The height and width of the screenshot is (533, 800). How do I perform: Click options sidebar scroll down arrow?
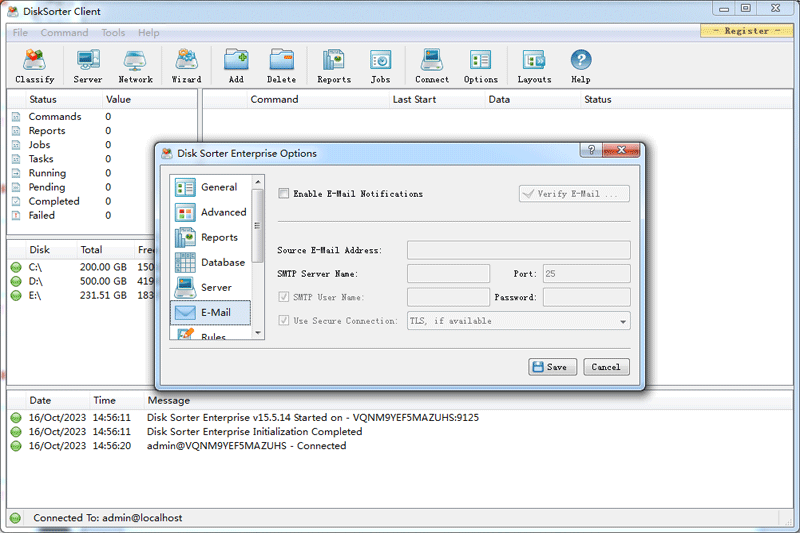(258, 333)
